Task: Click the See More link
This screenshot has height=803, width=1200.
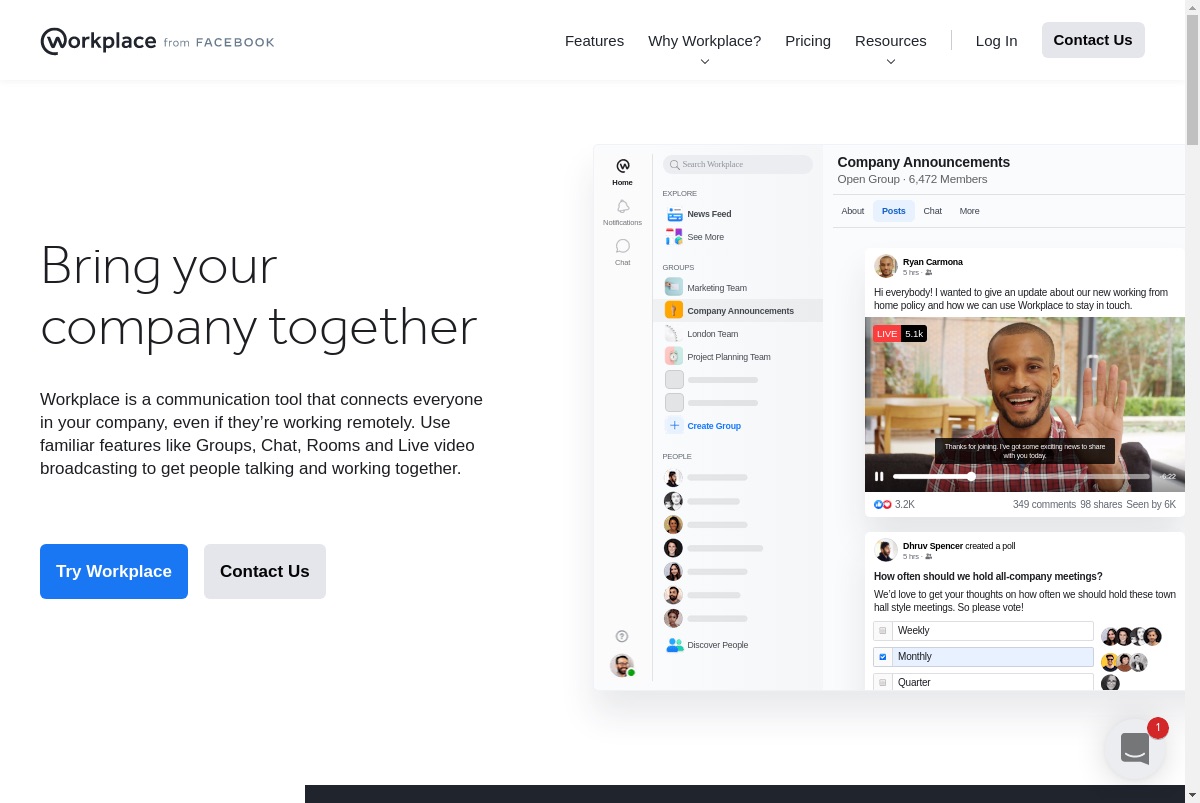Action: pyautogui.click(x=705, y=237)
